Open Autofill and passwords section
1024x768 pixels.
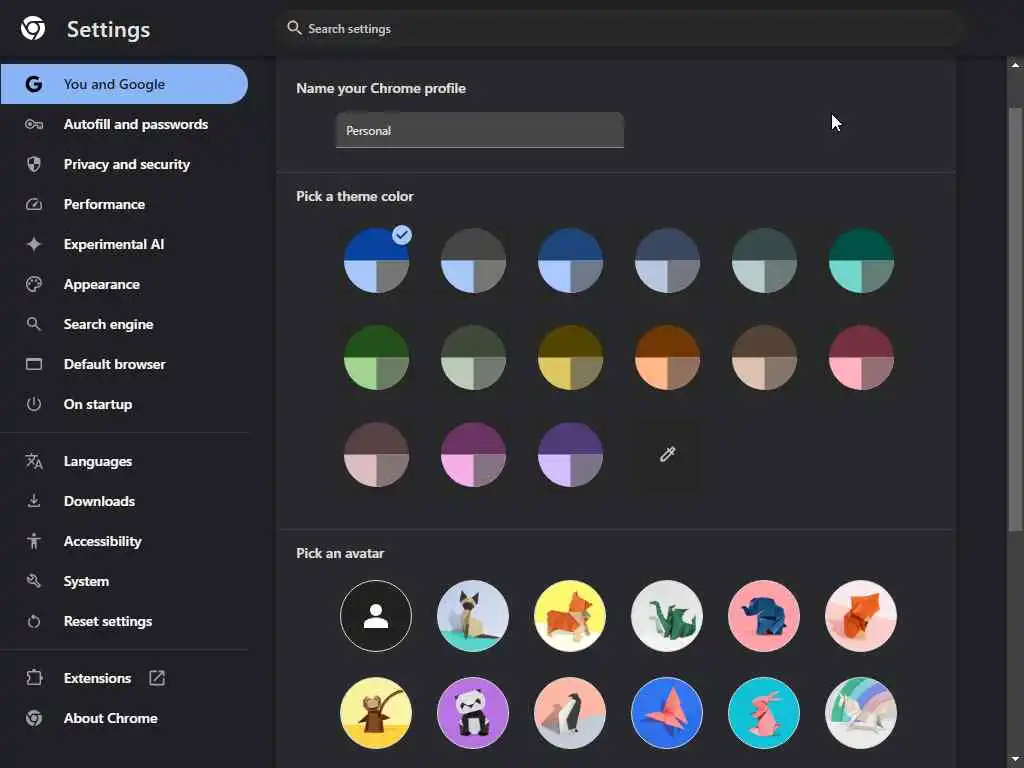point(124,124)
